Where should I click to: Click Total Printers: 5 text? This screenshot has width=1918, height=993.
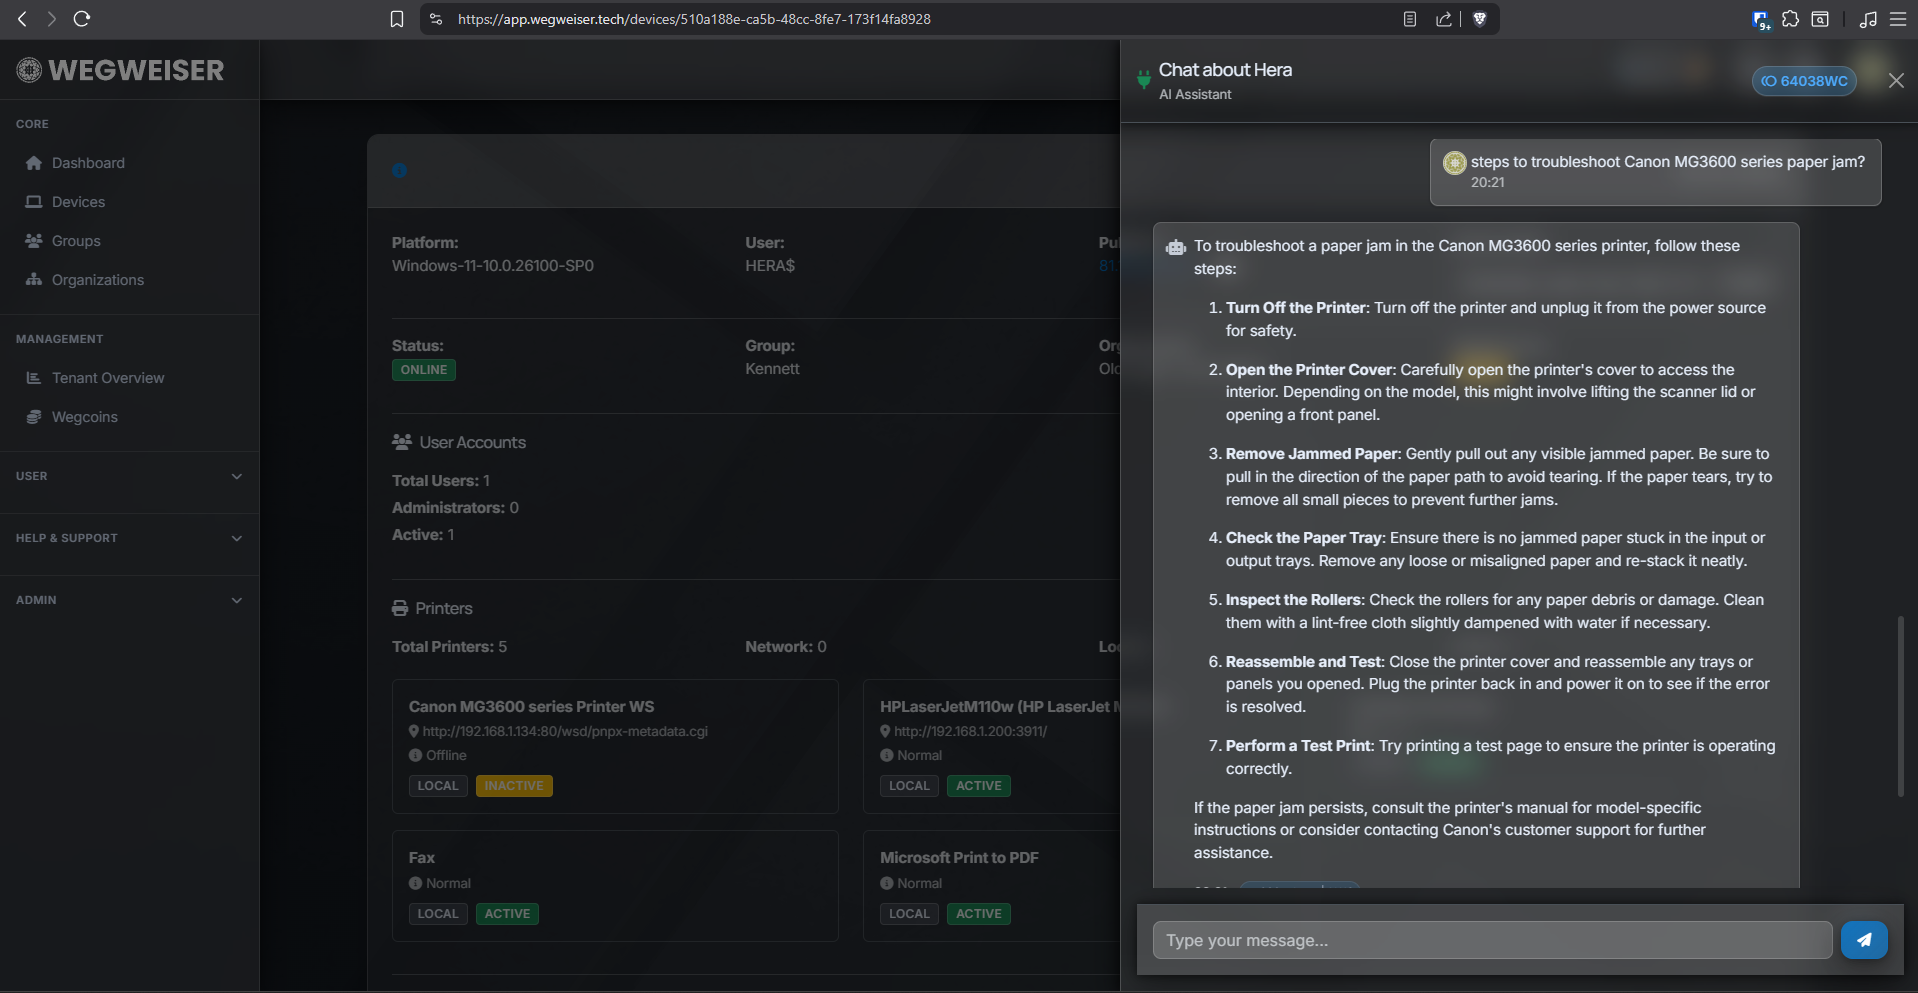449,647
